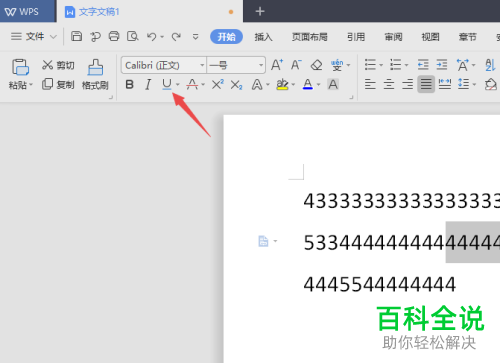
Task: Apply blue font color
Action: click(x=308, y=85)
